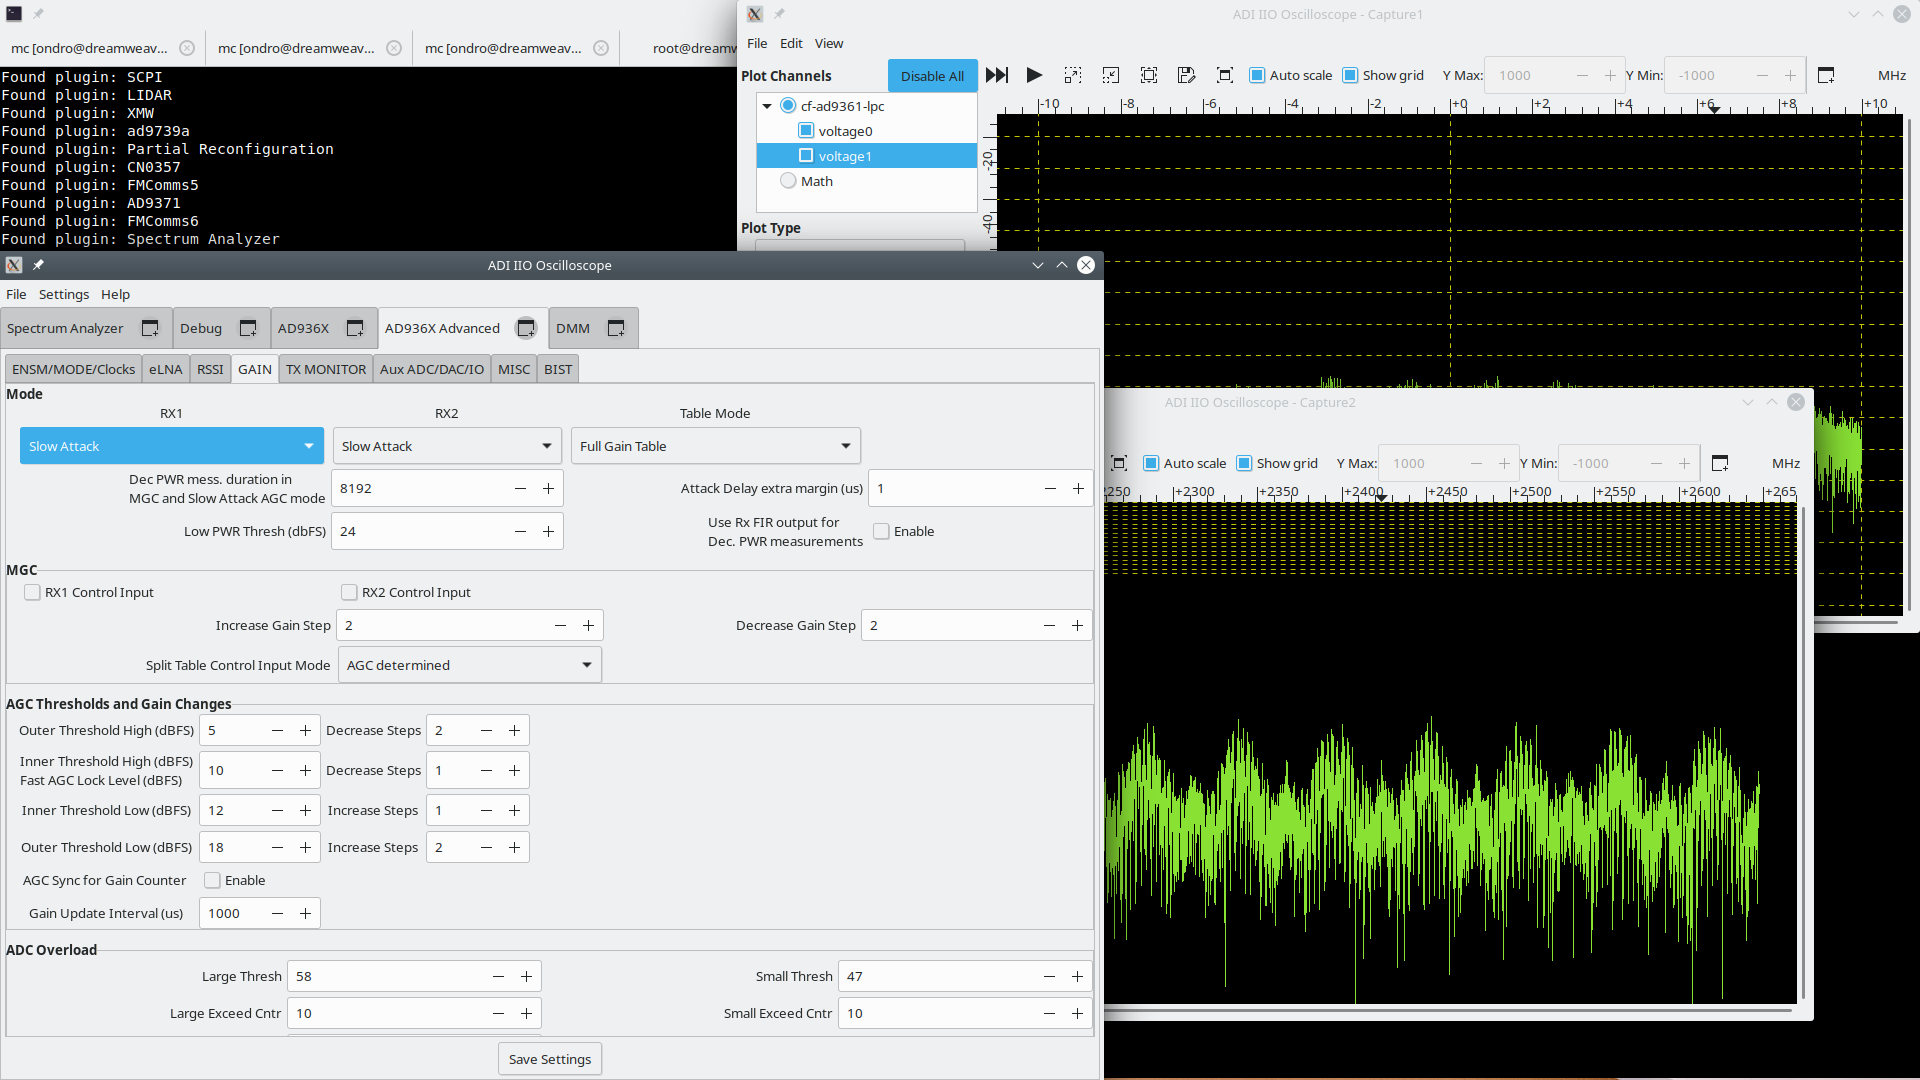The image size is (1920, 1080).
Task: Toggle Show grid checkbox in Capture1
Action: 1350,75
